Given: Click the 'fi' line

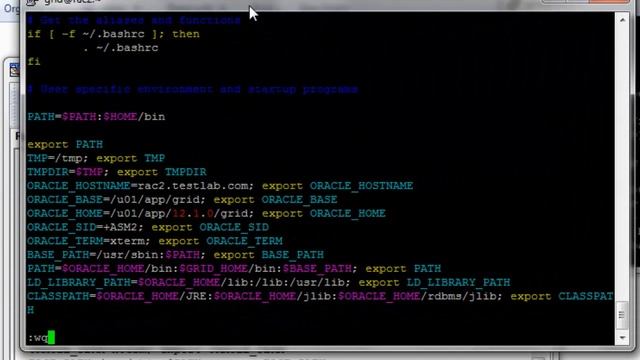Looking at the screenshot, I should click(34, 62).
